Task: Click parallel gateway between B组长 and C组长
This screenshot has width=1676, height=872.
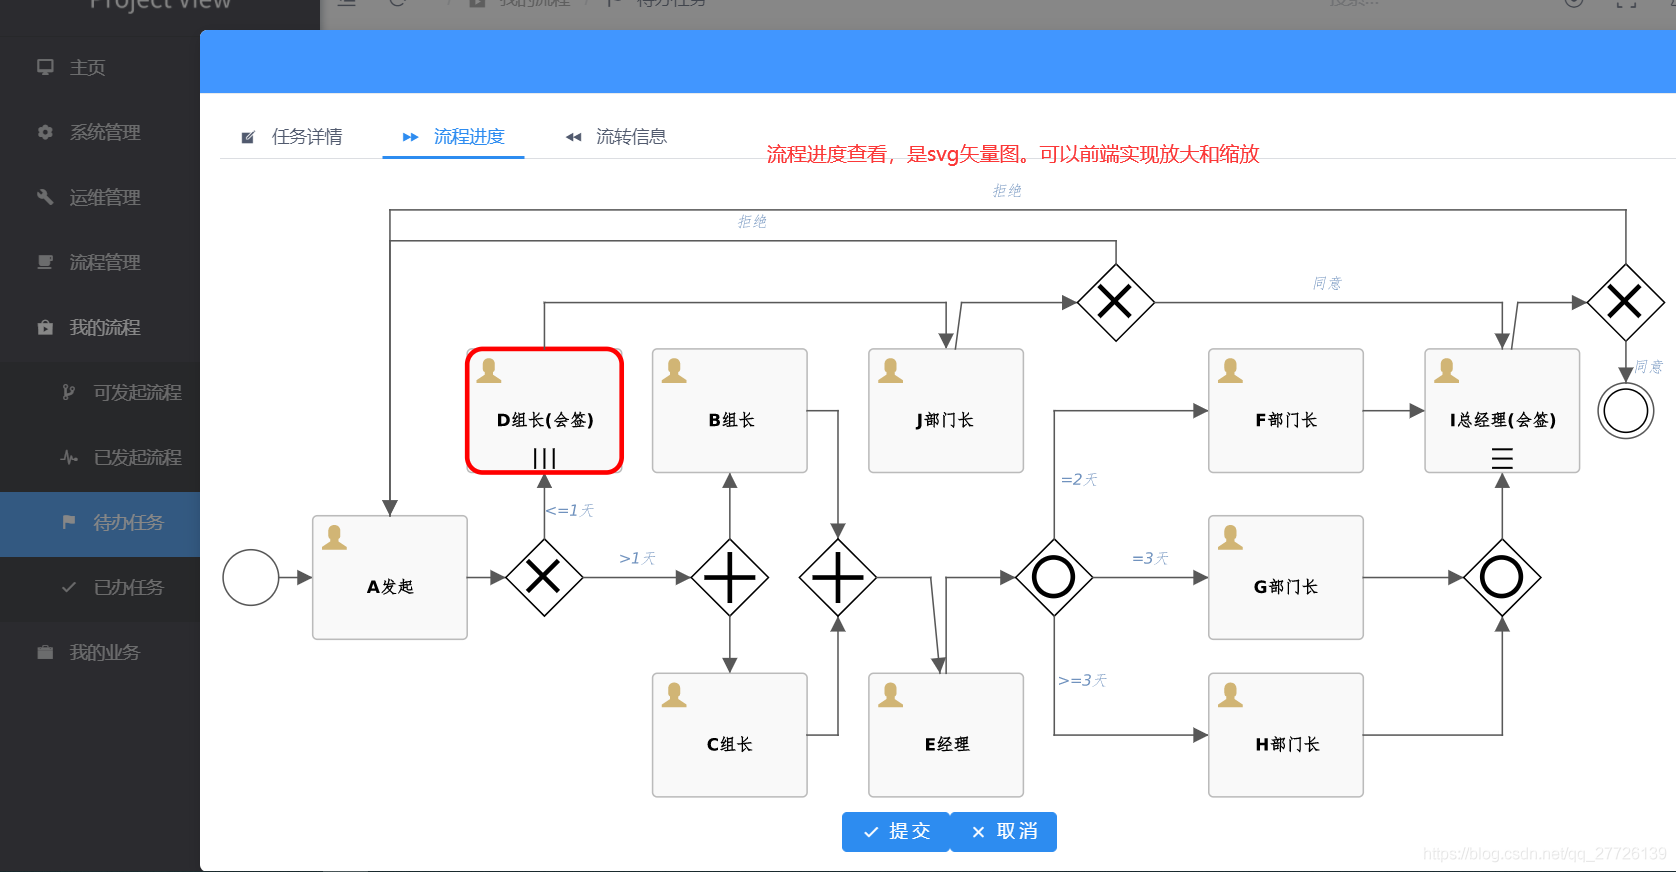Action: (730, 577)
